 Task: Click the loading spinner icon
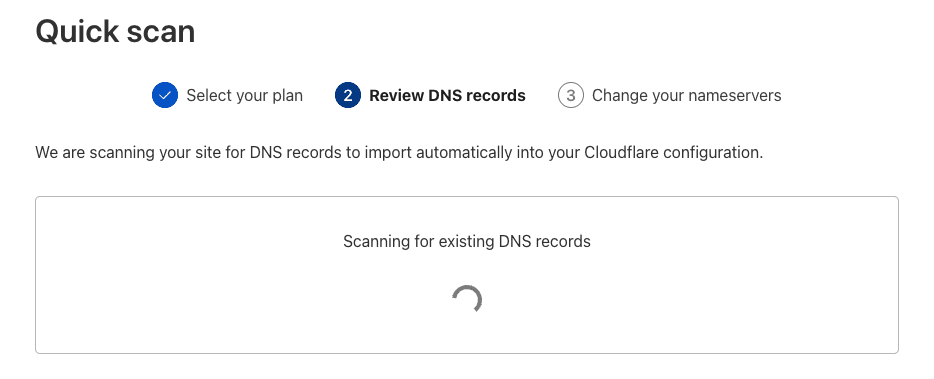(x=467, y=300)
